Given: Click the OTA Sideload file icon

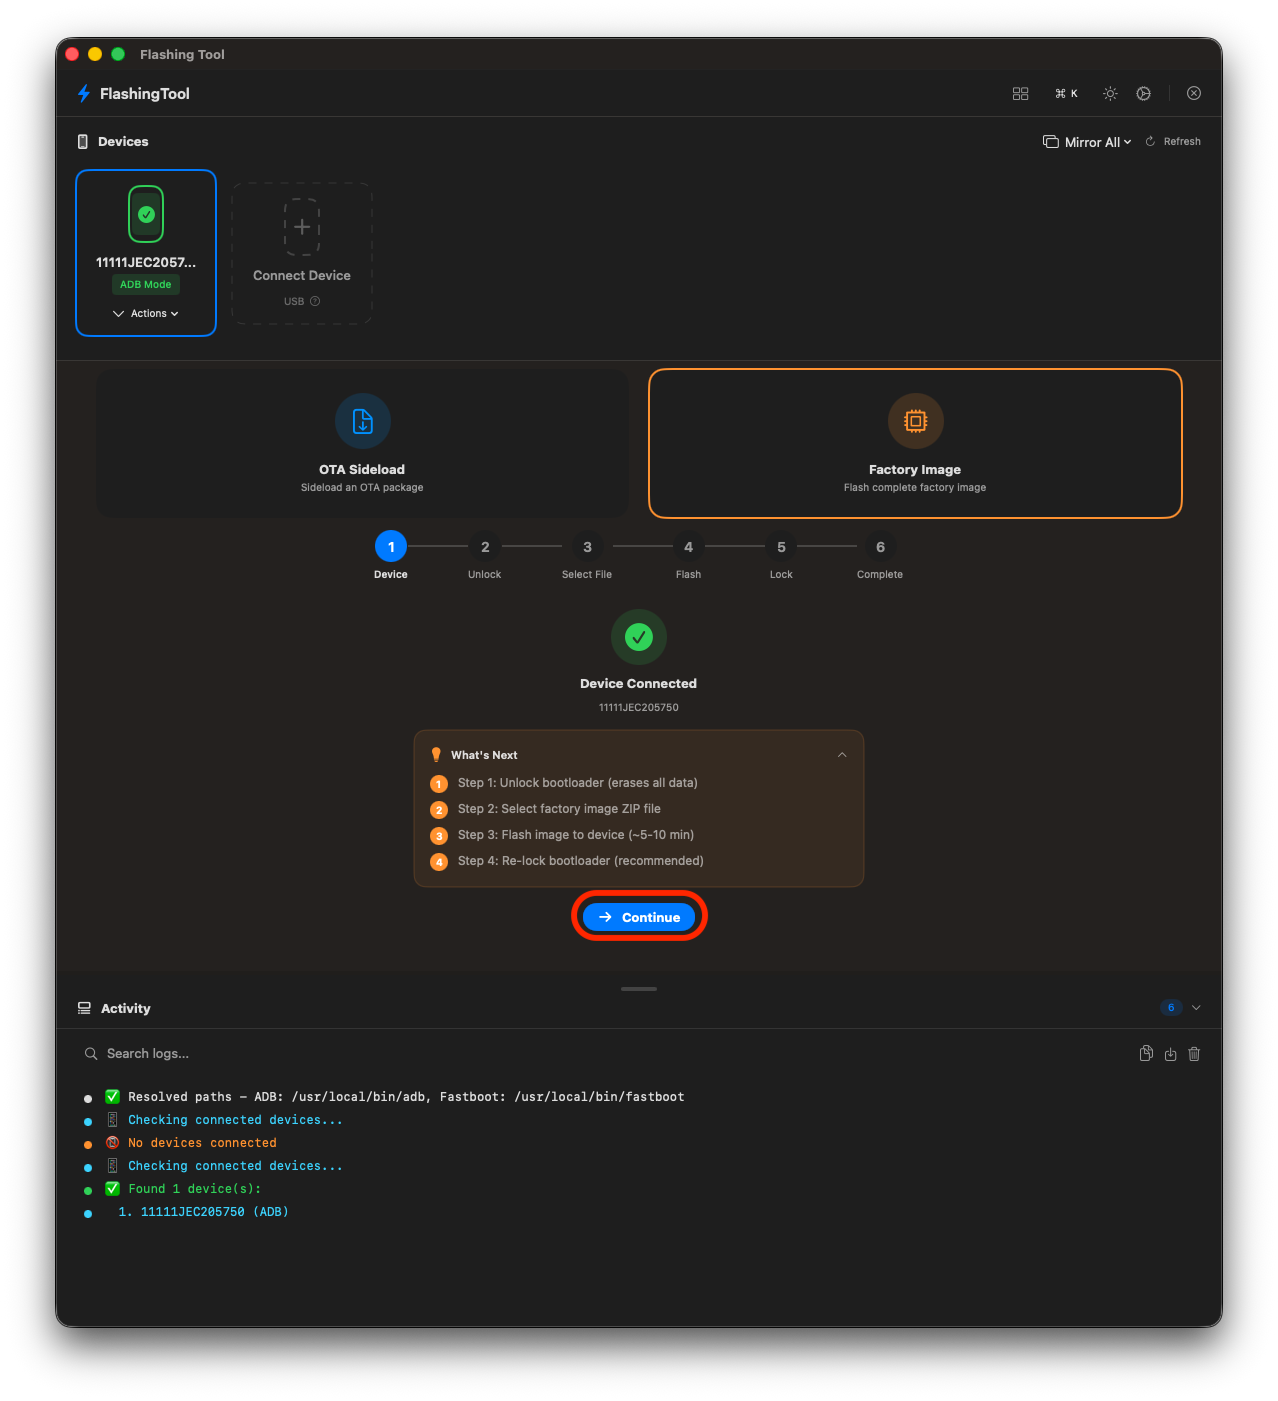Looking at the screenshot, I should tap(363, 421).
